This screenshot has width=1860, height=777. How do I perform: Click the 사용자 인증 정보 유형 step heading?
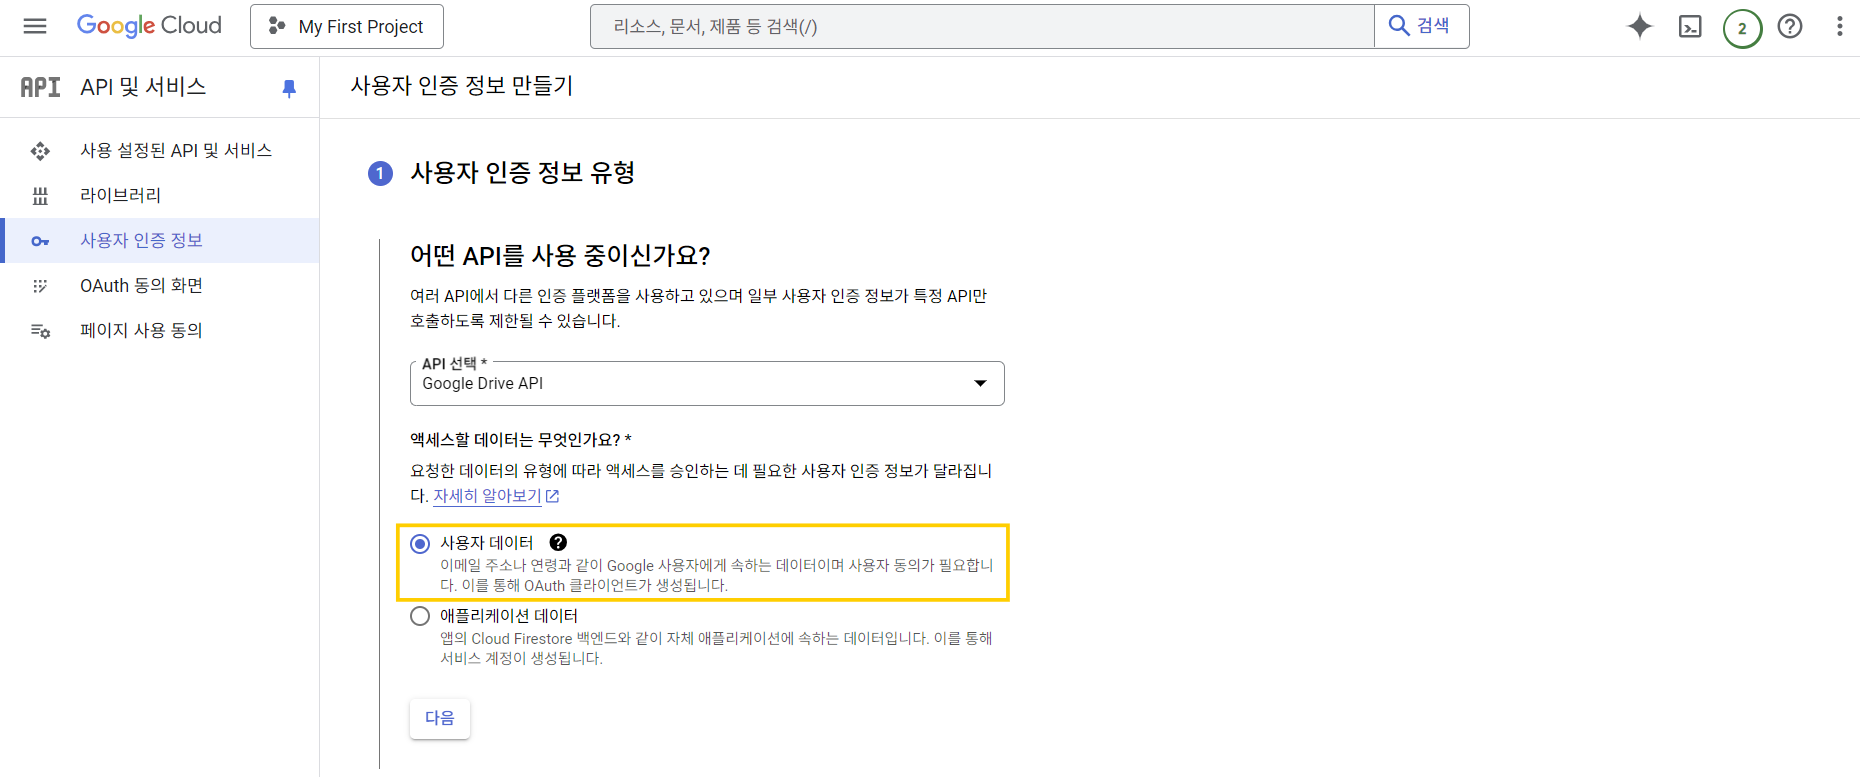pyautogui.click(x=523, y=173)
